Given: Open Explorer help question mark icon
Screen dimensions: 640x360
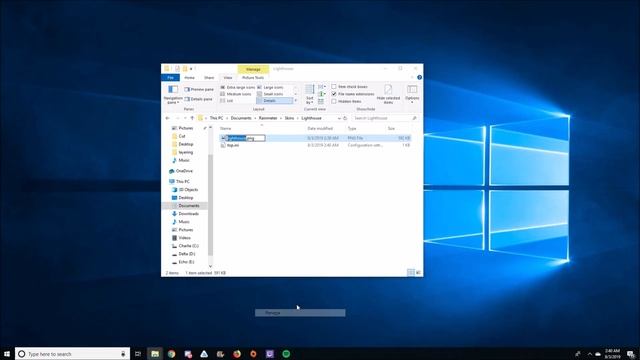Looking at the screenshot, I should (x=419, y=77).
